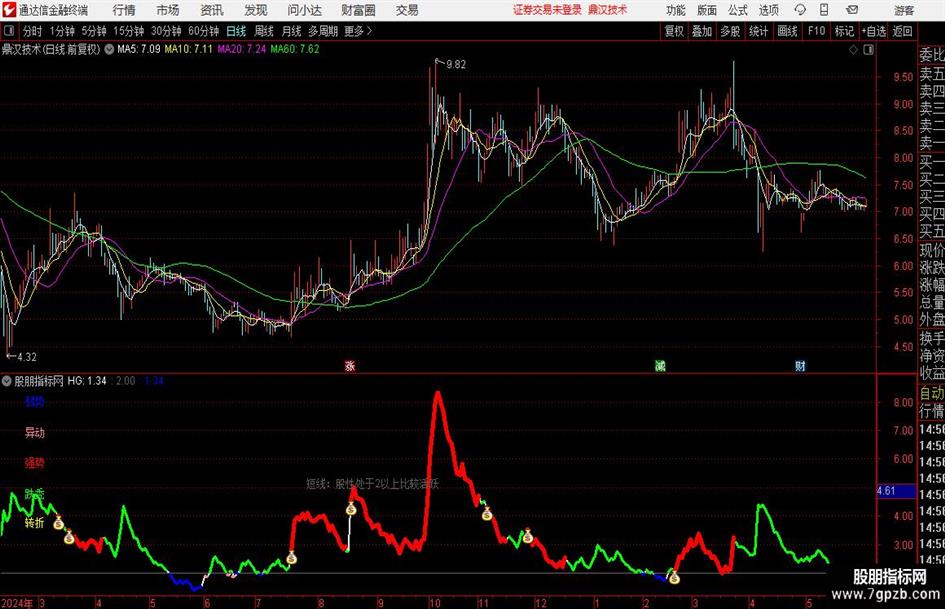Click the money bag signal above 转折 label
This screenshot has width=945, height=609.
pyautogui.click(x=58, y=522)
